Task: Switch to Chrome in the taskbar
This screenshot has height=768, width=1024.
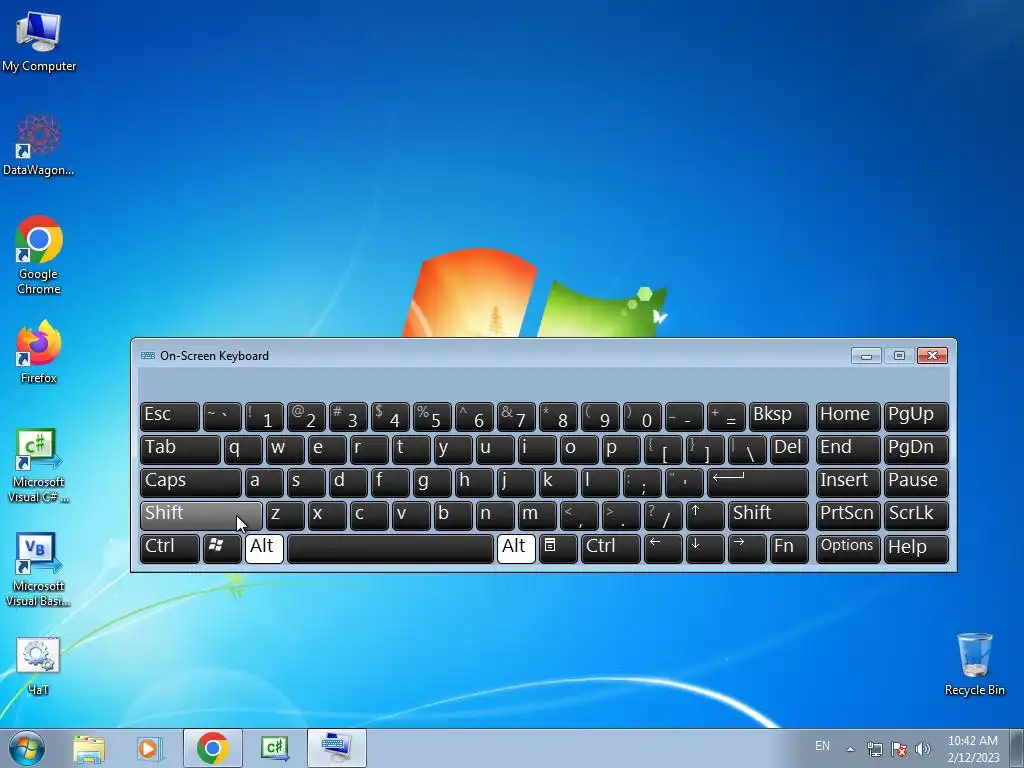Action: point(213,748)
